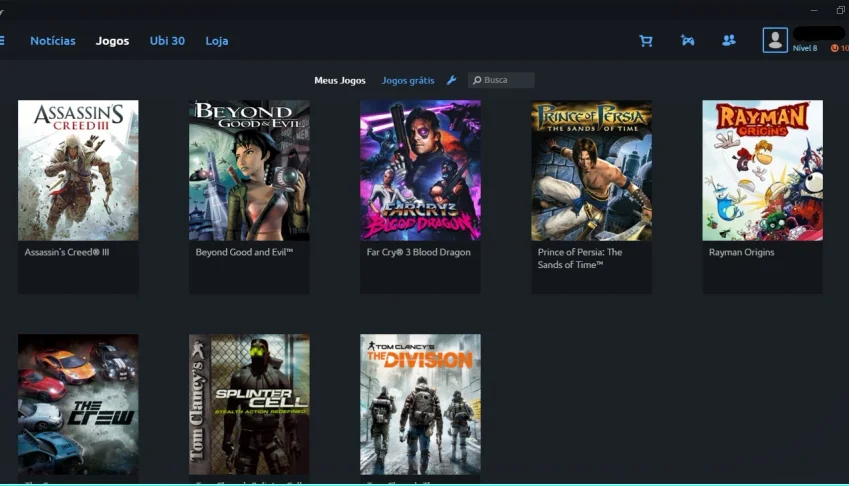This screenshot has height=486, width=849.
Task: Click the Nível 8 level label
Action: (805, 48)
